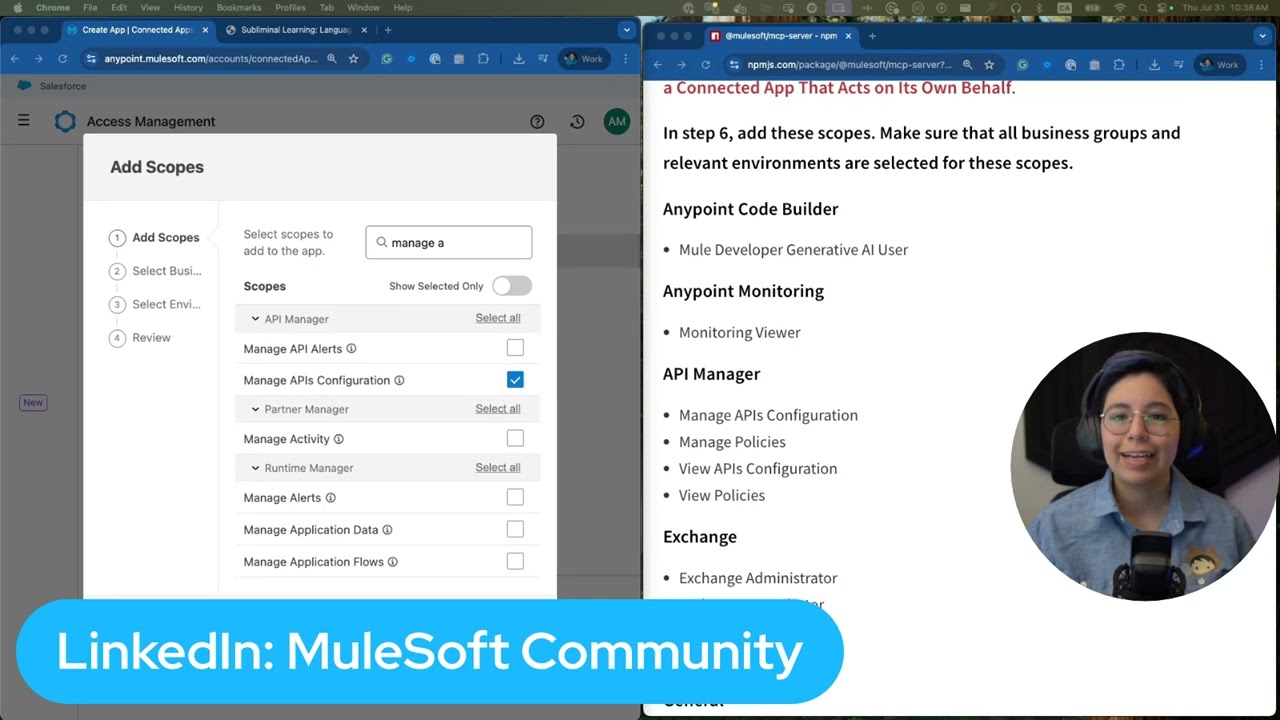Screen dimensions: 1280x720
Task: Check the Manage API Alerts checkbox
Action: [x=515, y=348]
